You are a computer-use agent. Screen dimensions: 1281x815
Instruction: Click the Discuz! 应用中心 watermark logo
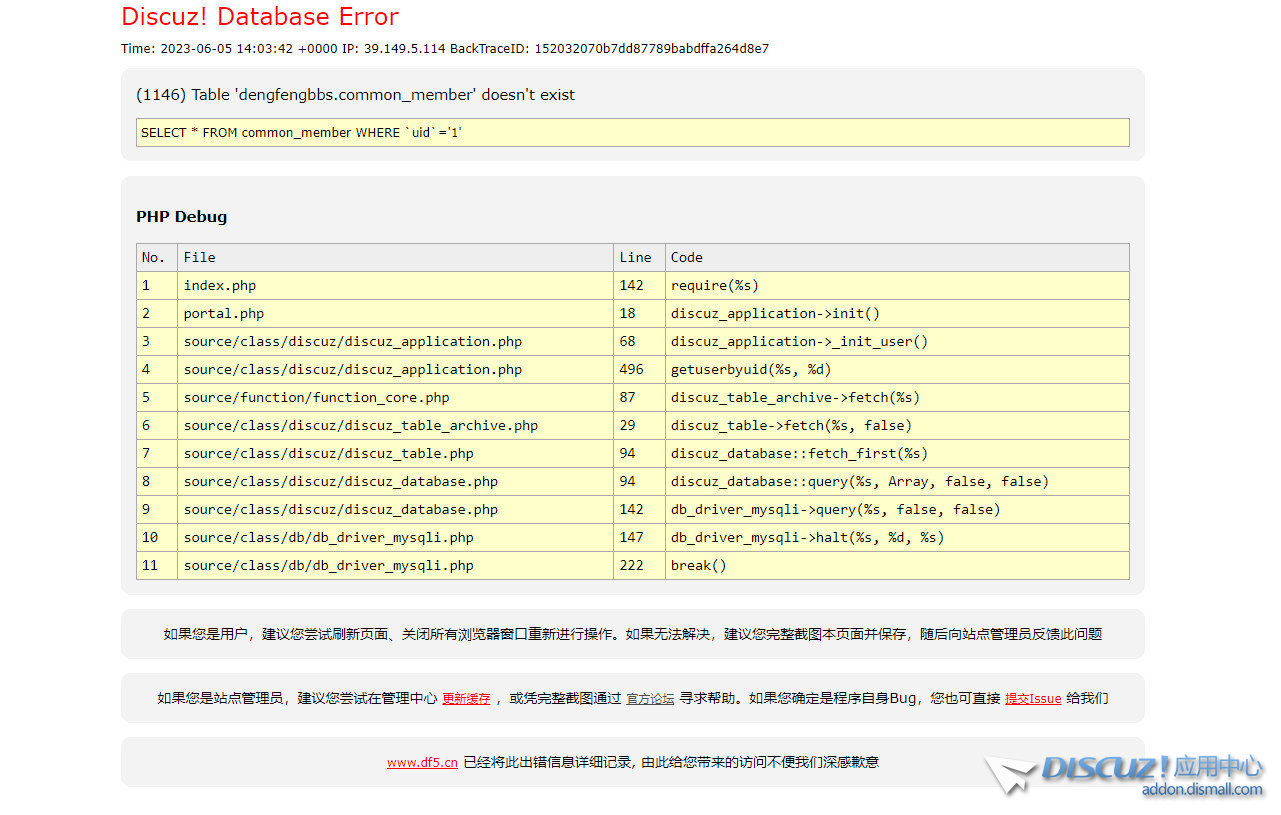click(1150, 768)
